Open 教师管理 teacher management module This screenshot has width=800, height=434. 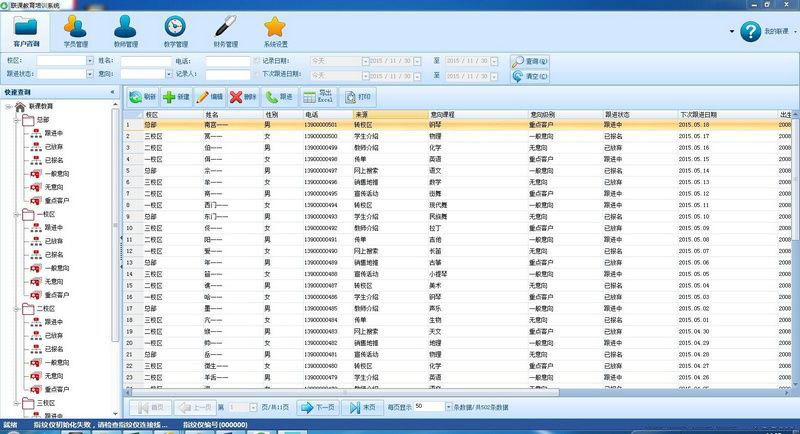click(124, 31)
